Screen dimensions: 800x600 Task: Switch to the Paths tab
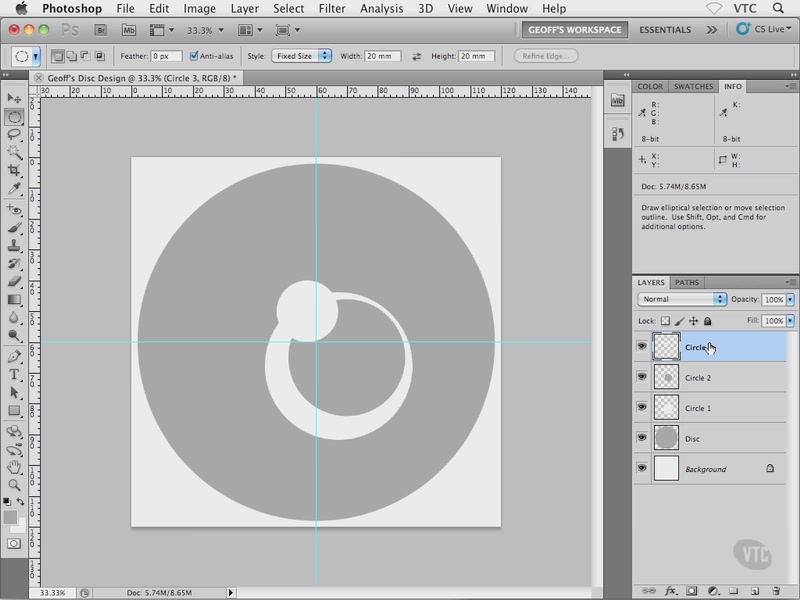click(x=687, y=282)
